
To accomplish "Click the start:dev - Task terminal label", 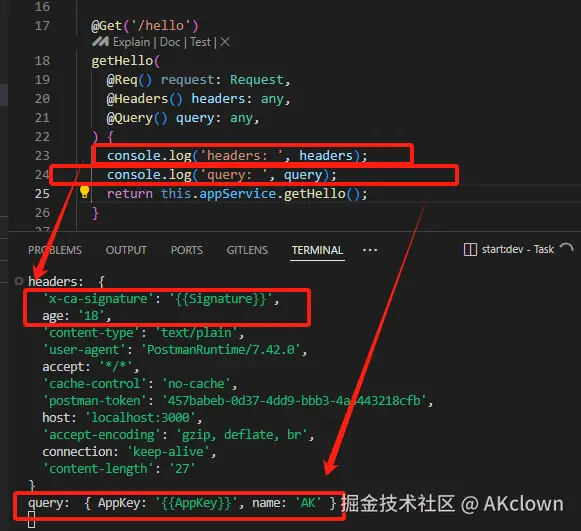I will 518,249.
